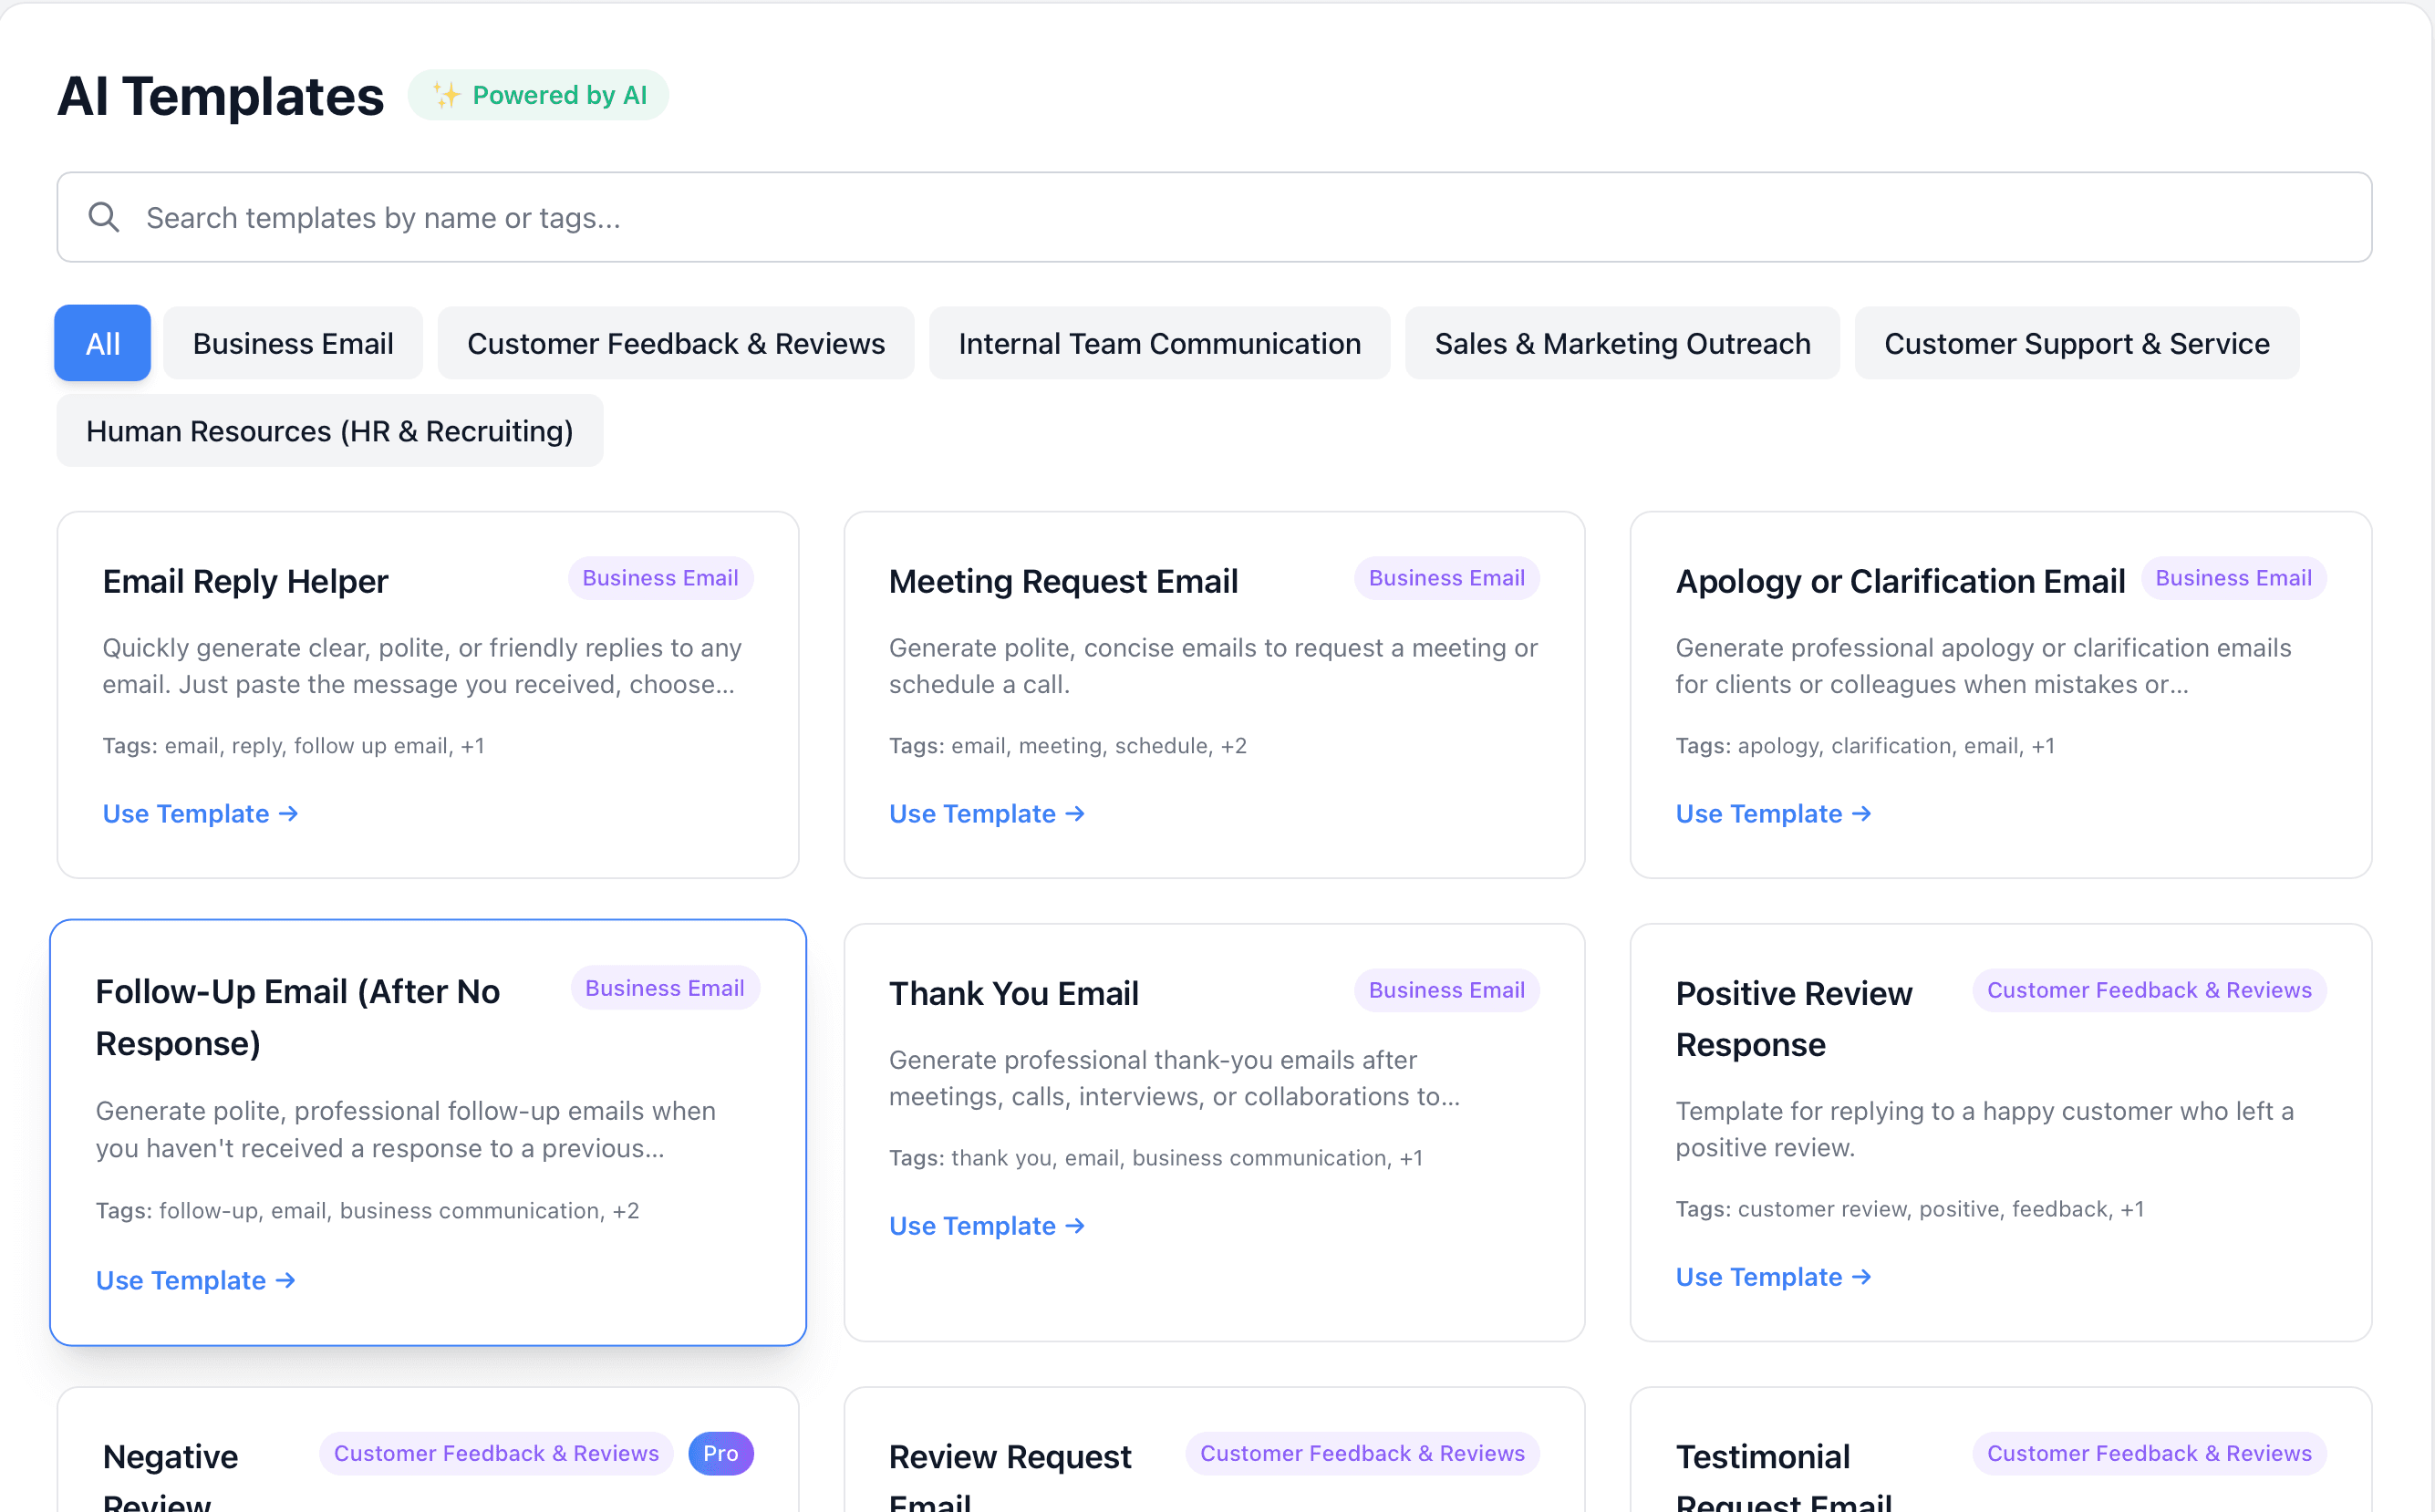Viewport: 2435px width, 1512px height.
Task: Click the arrow icon on Apology or Clarification Email card
Action: tap(1861, 813)
